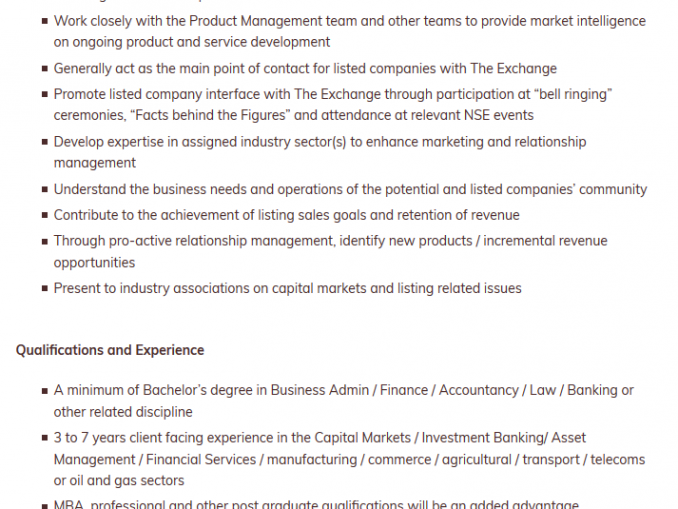This screenshot has height=509, width=678.
Task: Click the bullet next to 'Promote listed company interface'
Action: (x=45, y=94)
